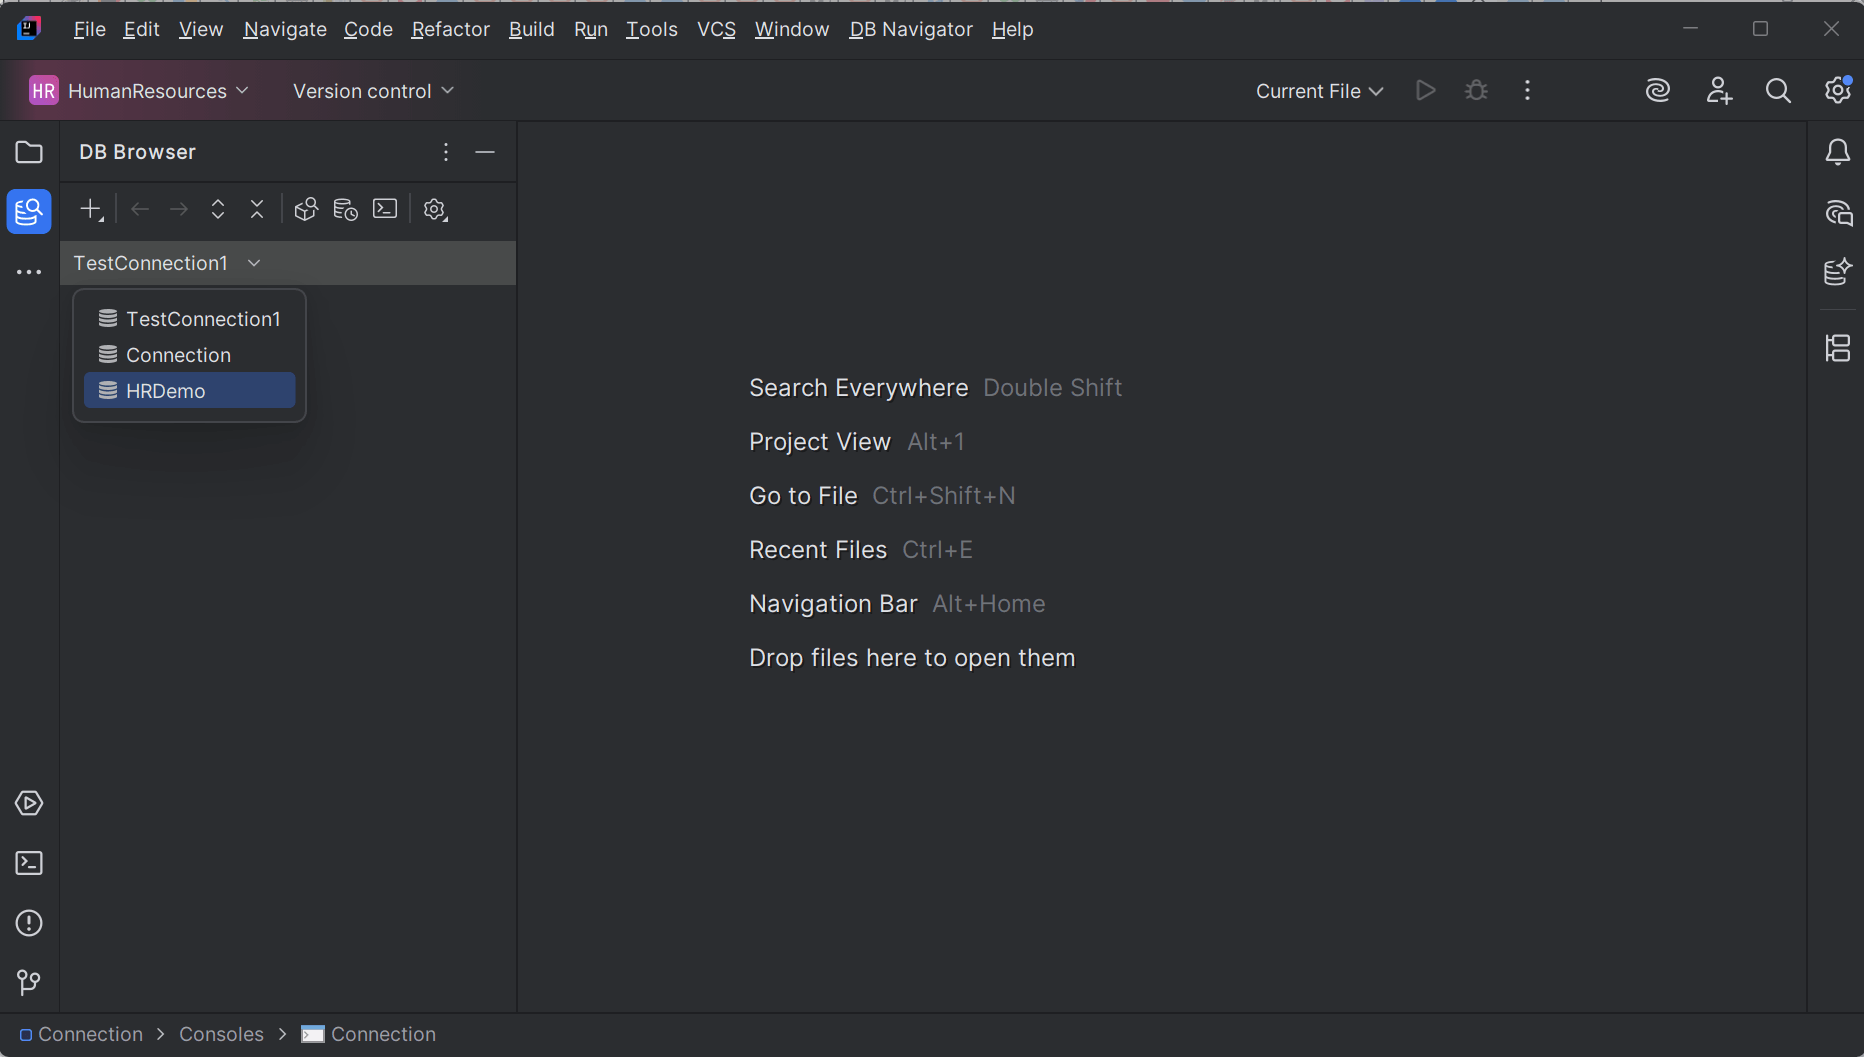
Task: Open the Problems tool window
Action: click(x=28, y=922)
